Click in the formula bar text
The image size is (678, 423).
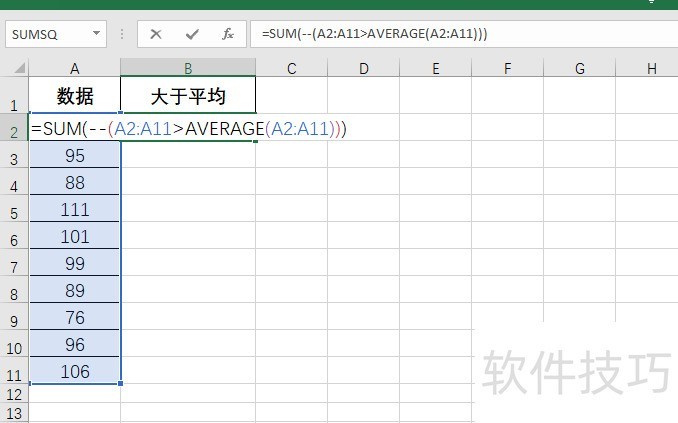374,34
